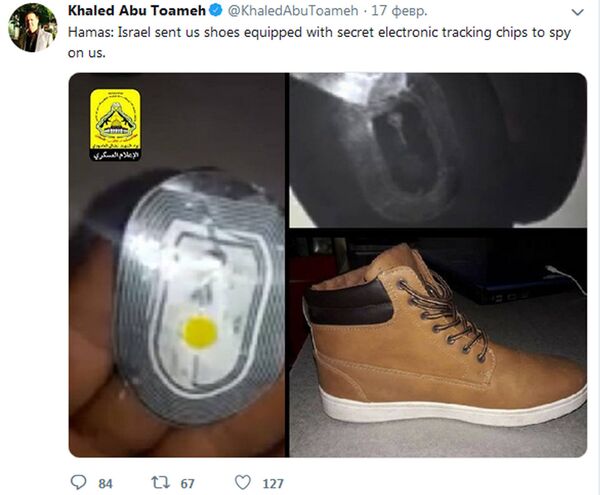
Task: Like the tweet with heart icon
Action: (243, 482)
